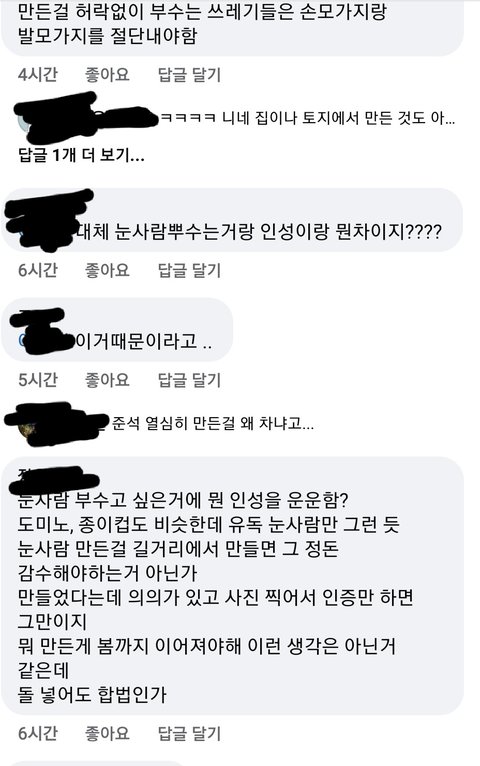The height and width of the screenshot is (766, 480).
Task: Select the avatar next to the 준석 열심히 reply
Action: pos(25,427)
